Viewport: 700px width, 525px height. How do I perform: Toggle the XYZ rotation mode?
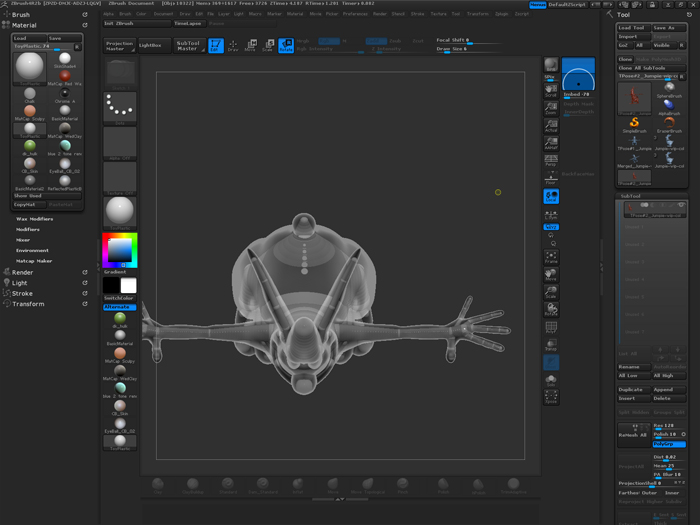[551, 227]
